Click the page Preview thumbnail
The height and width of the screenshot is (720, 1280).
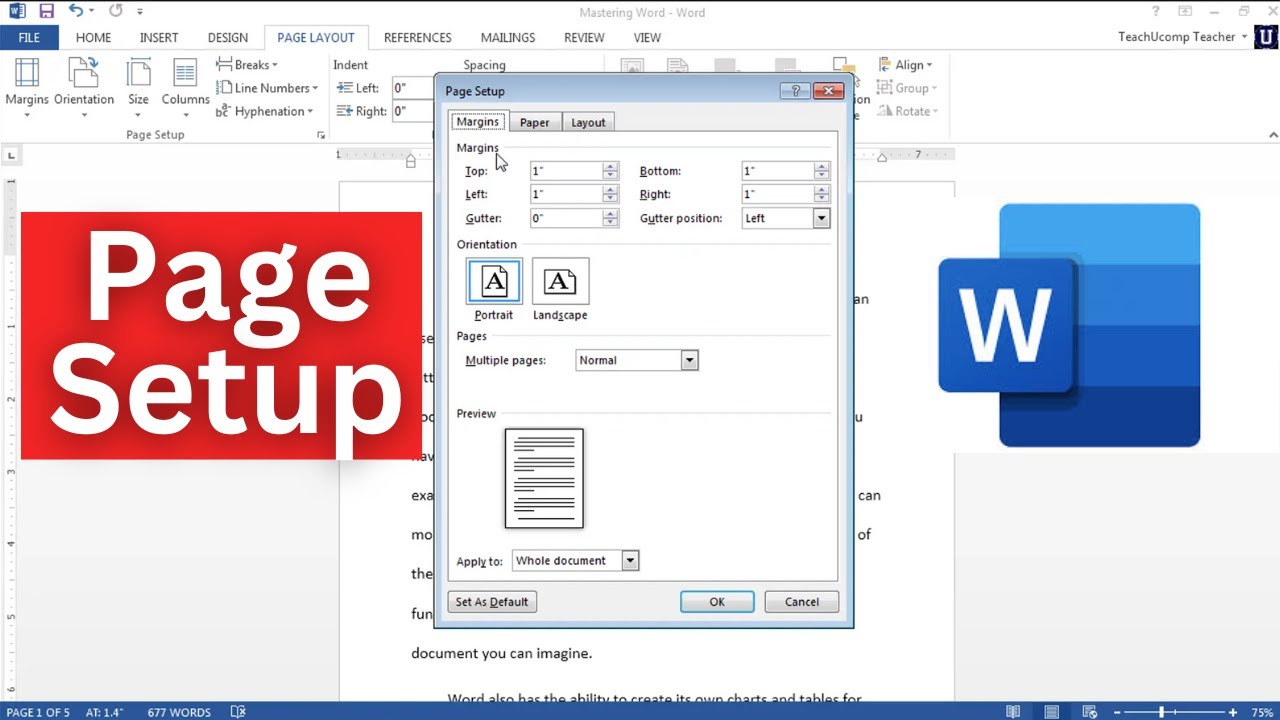[544, 478]
